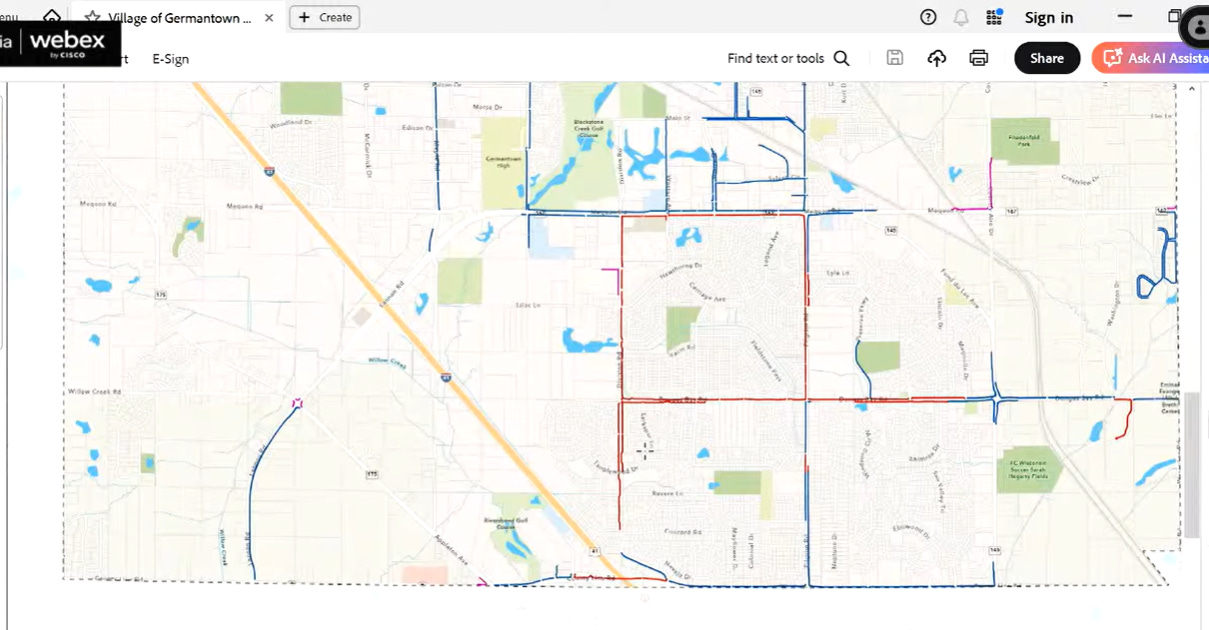The height and width of the screenshot is (630, 1209).
Task: Click the Create button
Action: [x=325, y=17]
